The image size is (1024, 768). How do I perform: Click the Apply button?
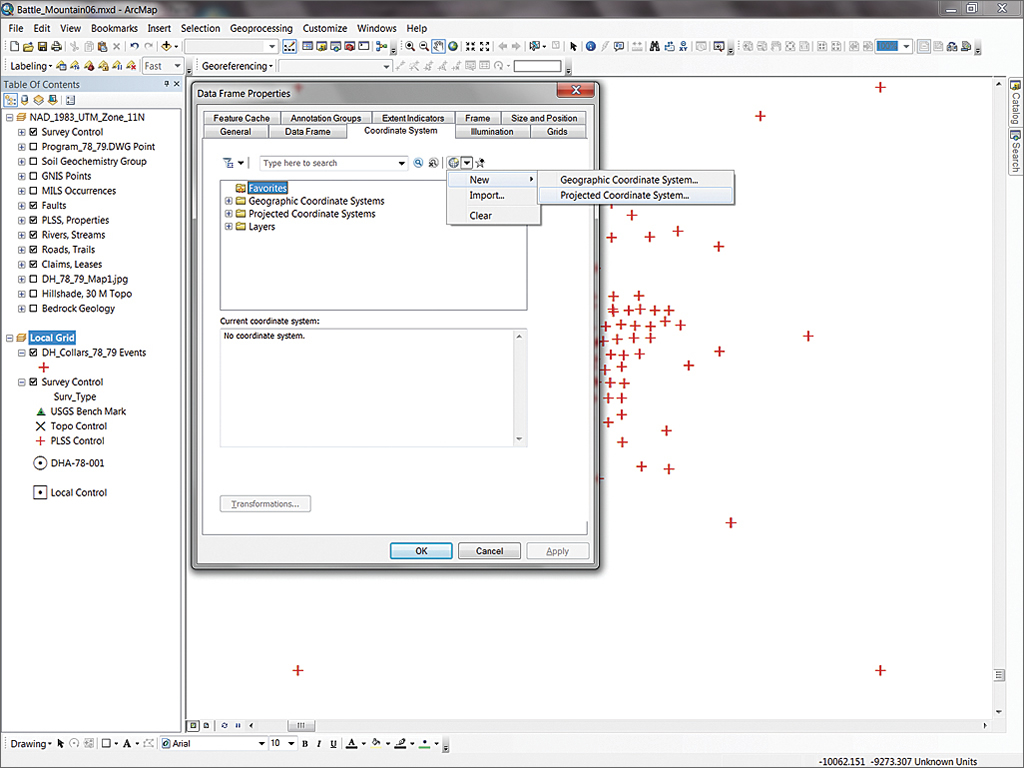tap(558, 551)
